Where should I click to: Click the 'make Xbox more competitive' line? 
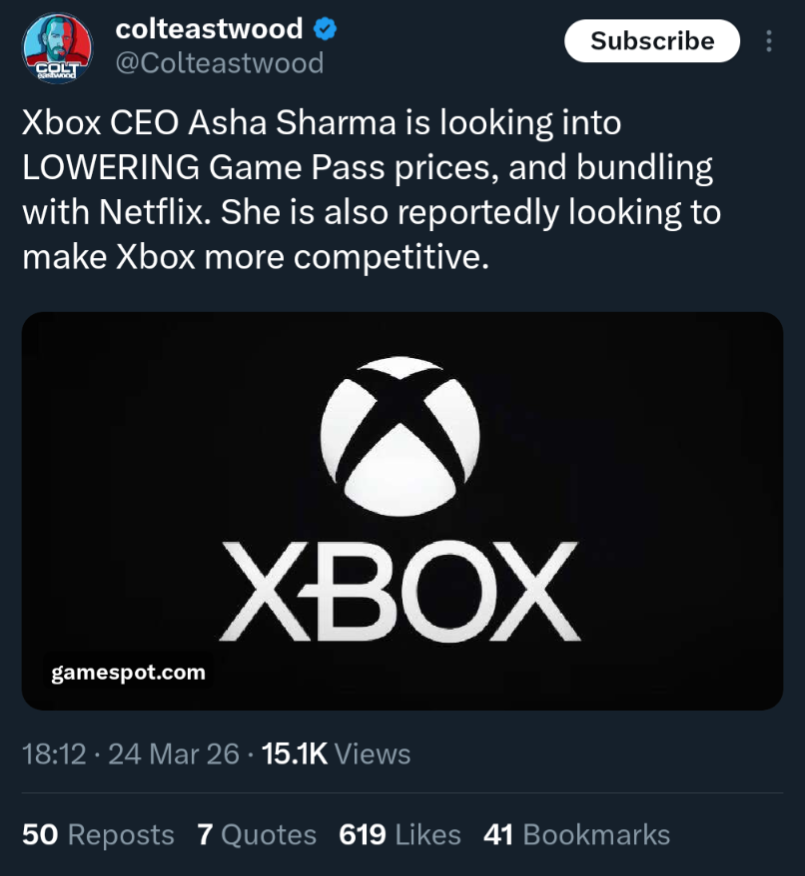[256, 258]
